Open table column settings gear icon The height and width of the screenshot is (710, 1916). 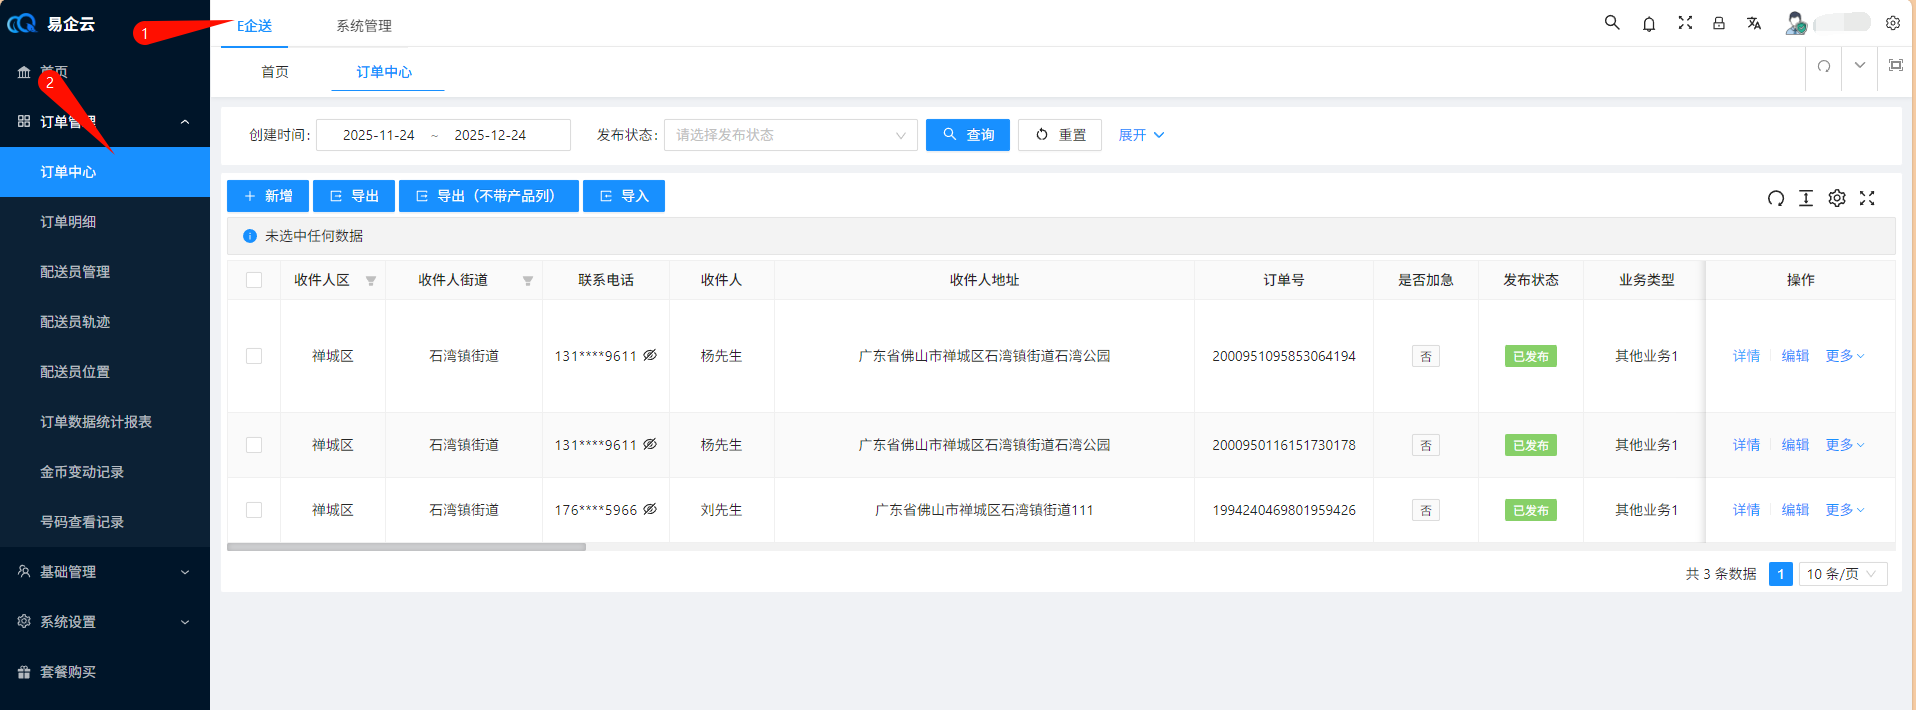(1837, 198)
